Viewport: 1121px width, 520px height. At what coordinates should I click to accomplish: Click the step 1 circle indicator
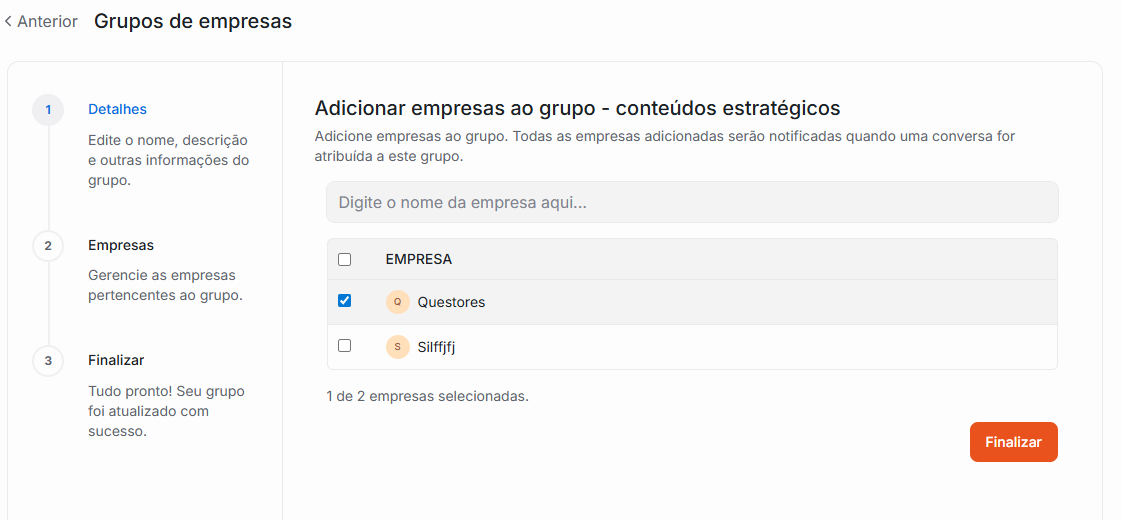click(48, 109)
